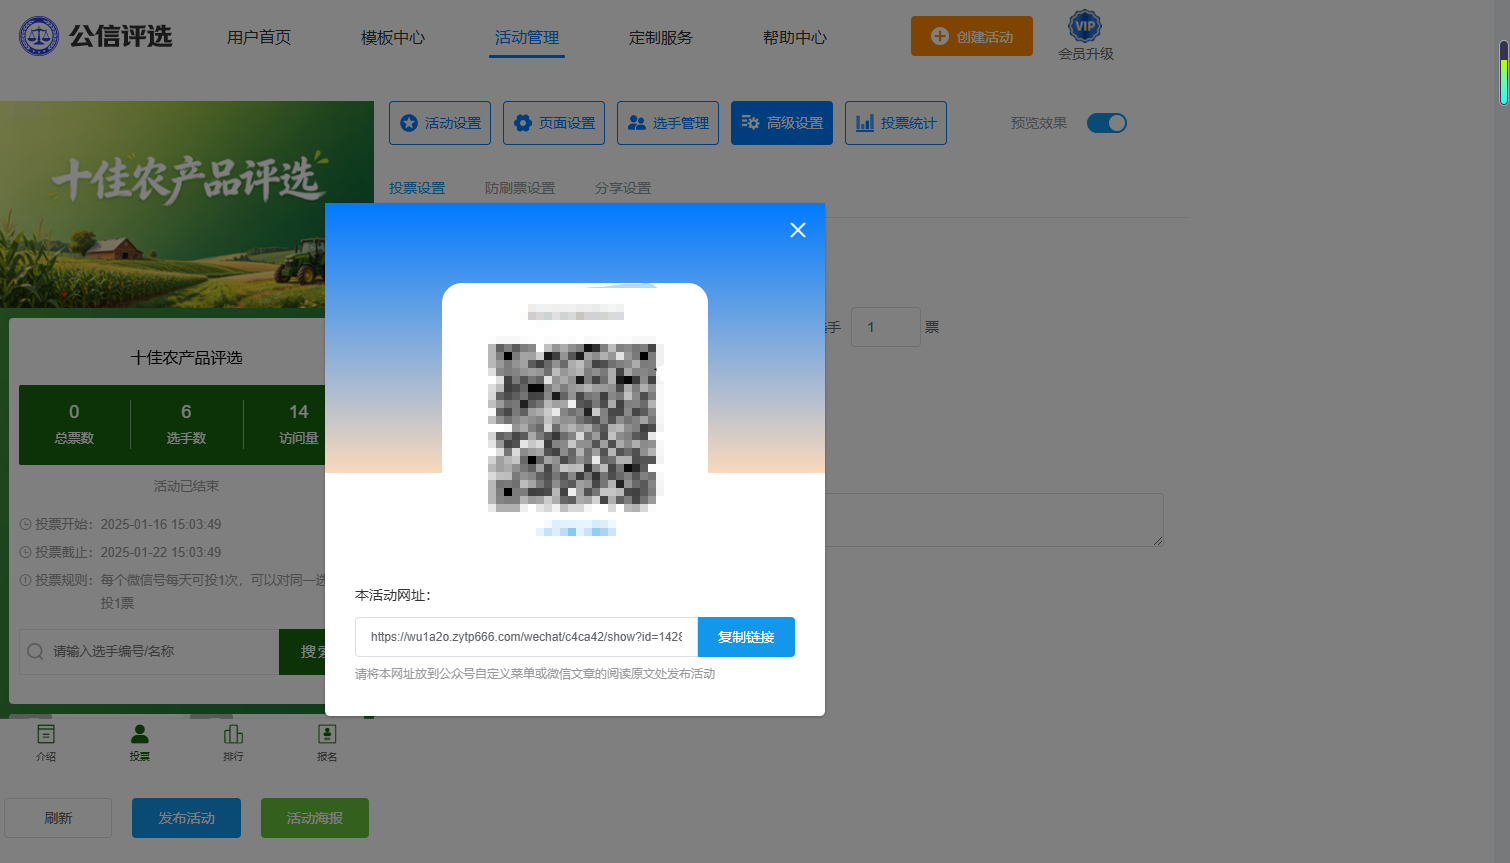Screen dimensions: 1510x863
Task: Toggle the 预览效果 preview switch
Action: pos(1107,123)
